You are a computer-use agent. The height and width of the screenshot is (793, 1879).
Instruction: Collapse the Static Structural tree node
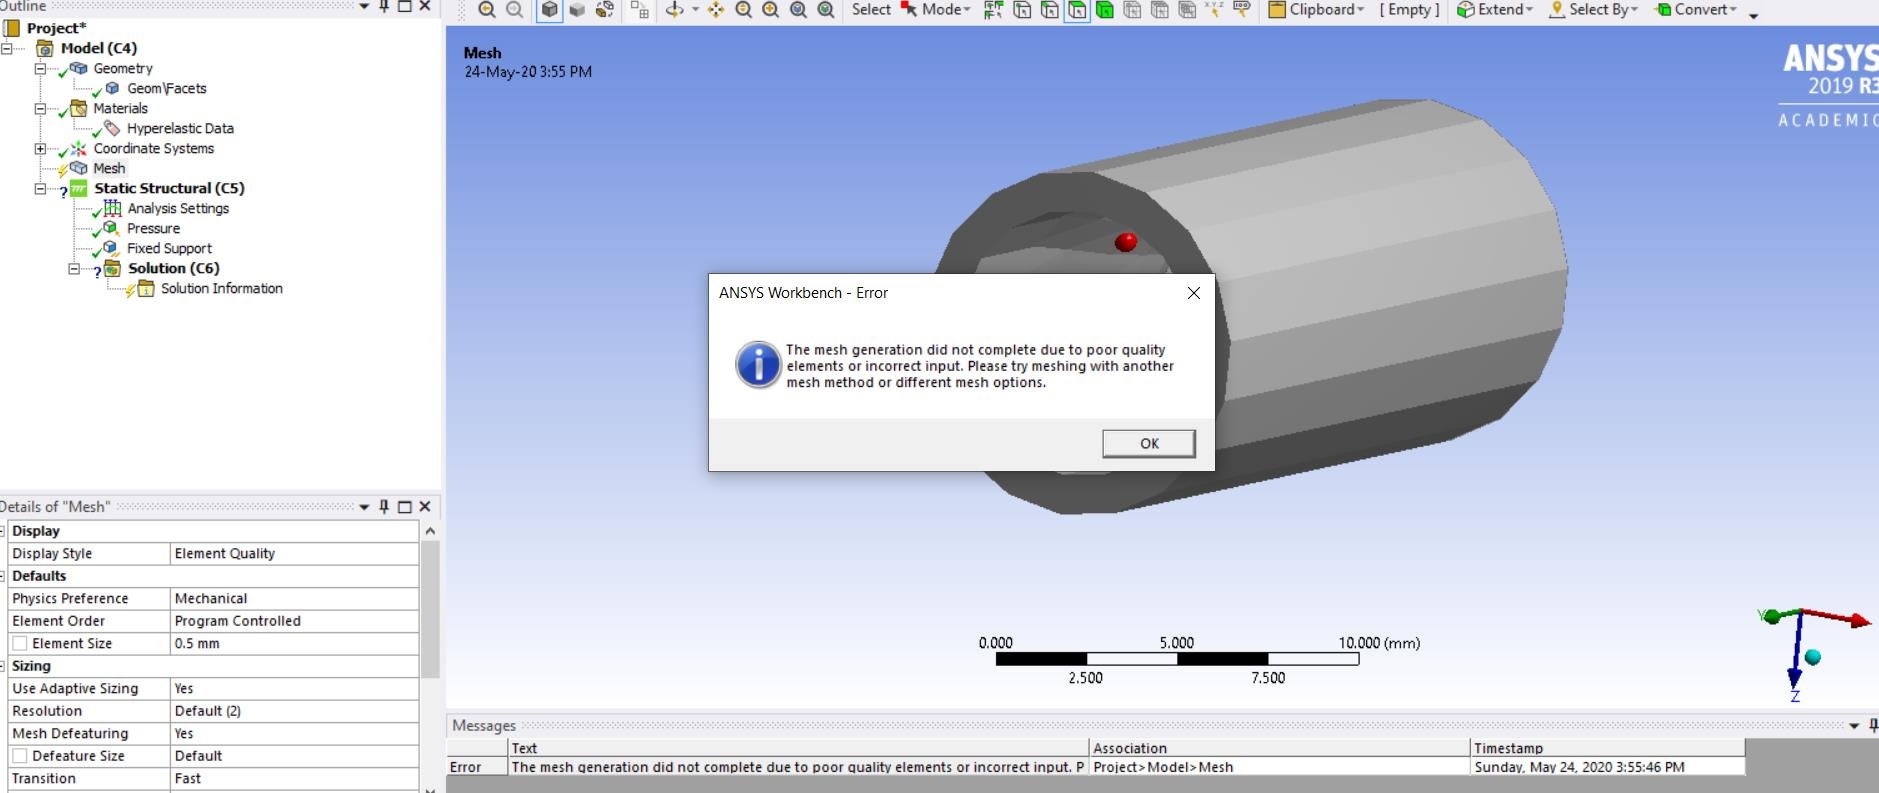(x=40, y=188)
